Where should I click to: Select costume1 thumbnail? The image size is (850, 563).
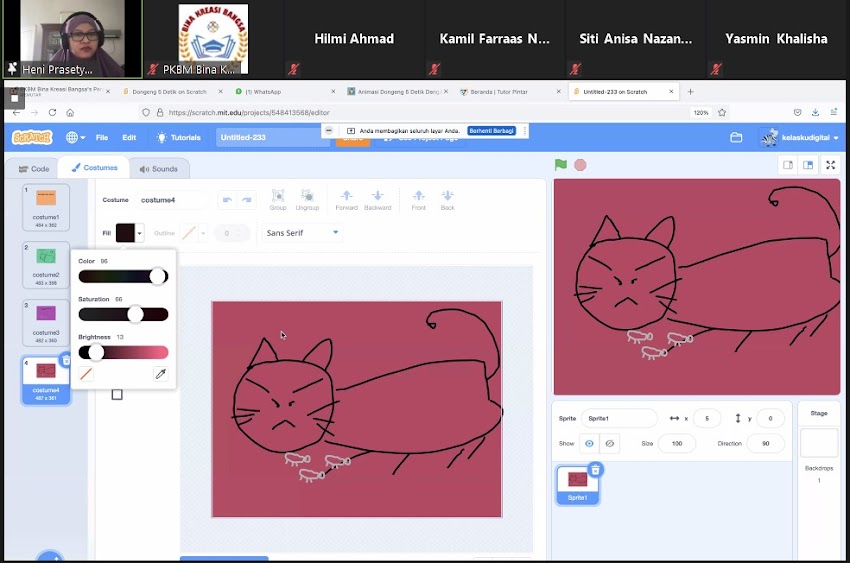tap(46, 207)
